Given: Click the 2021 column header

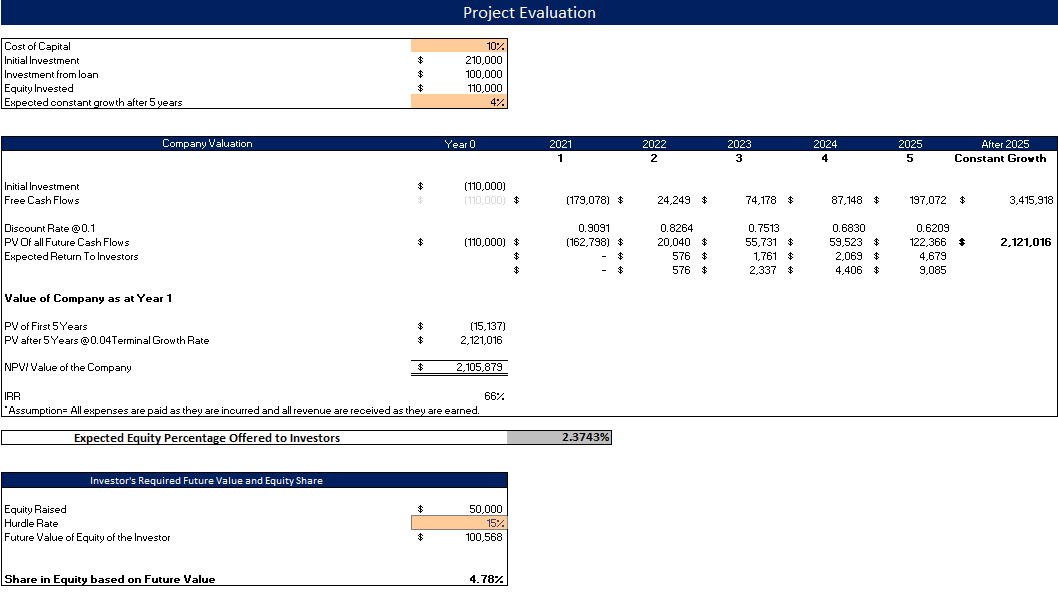Looking at the screenshot, I should (561, 143).
